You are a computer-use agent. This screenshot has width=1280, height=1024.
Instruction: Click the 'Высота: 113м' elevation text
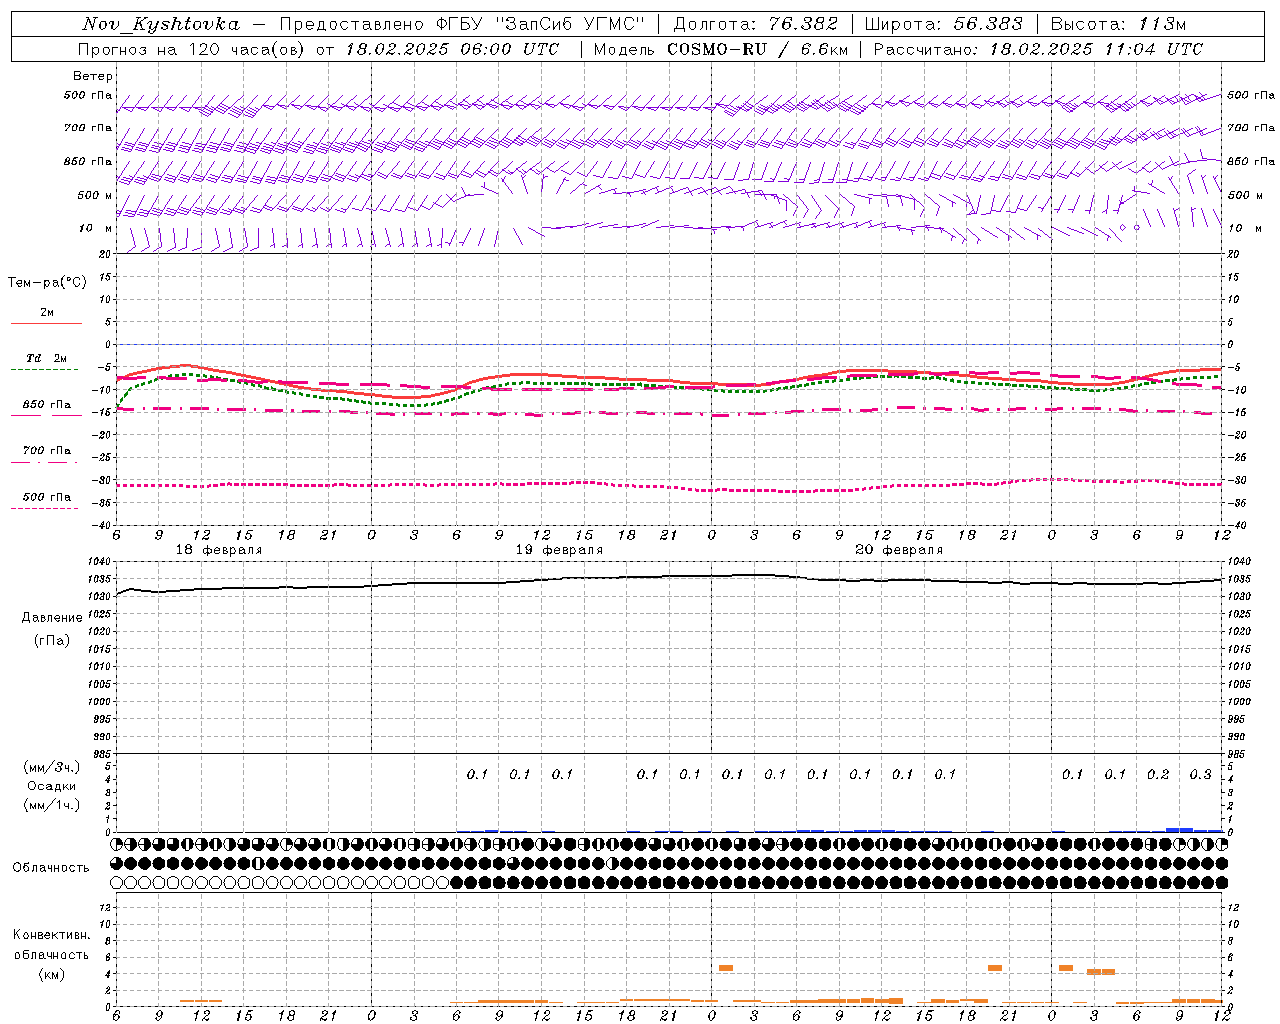coord(1118,24)
